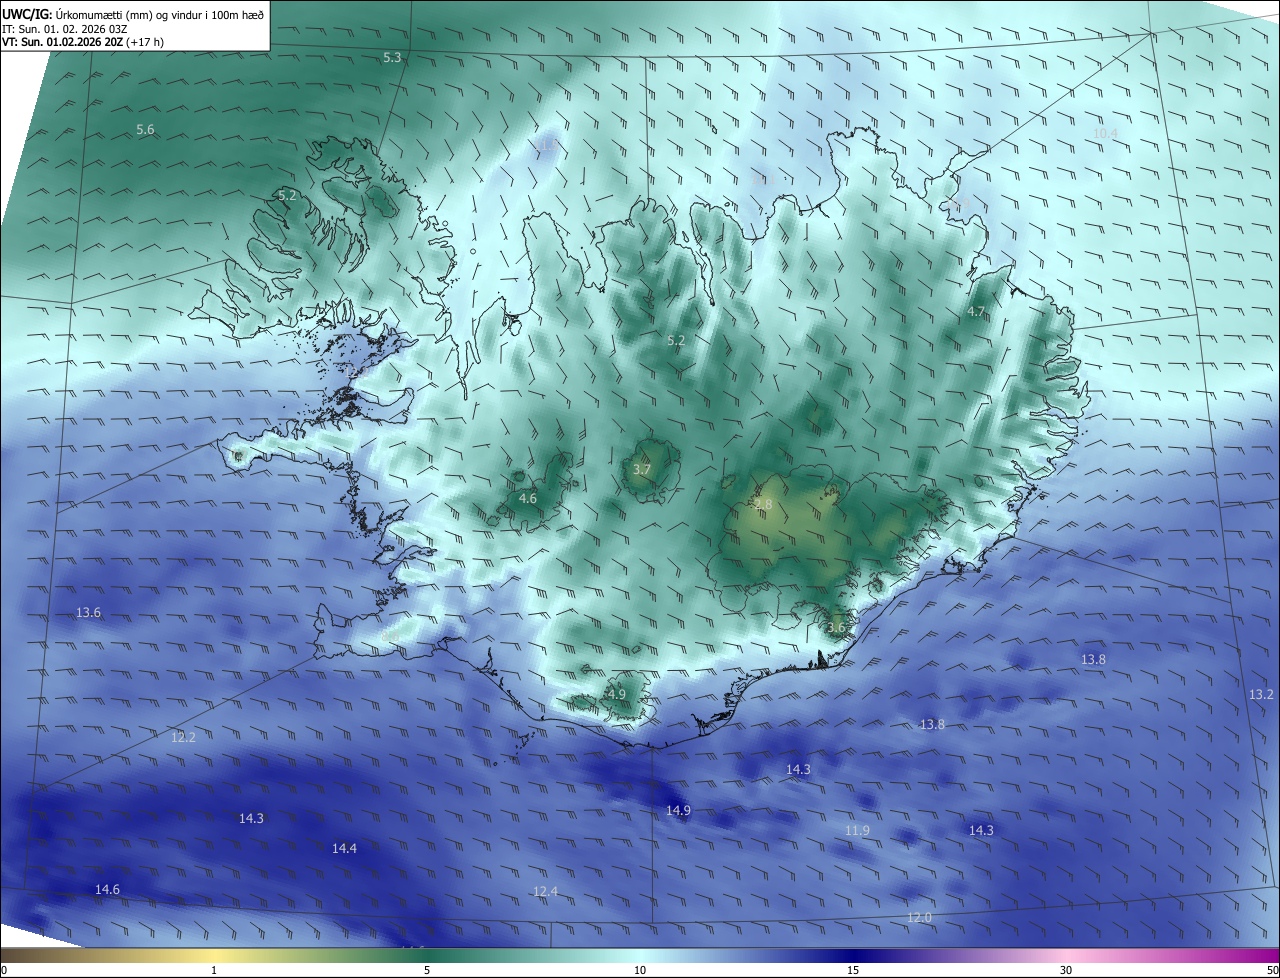Click the 5.6 value label on the map
1280x978 pixels.
click(x=145, y=130)
